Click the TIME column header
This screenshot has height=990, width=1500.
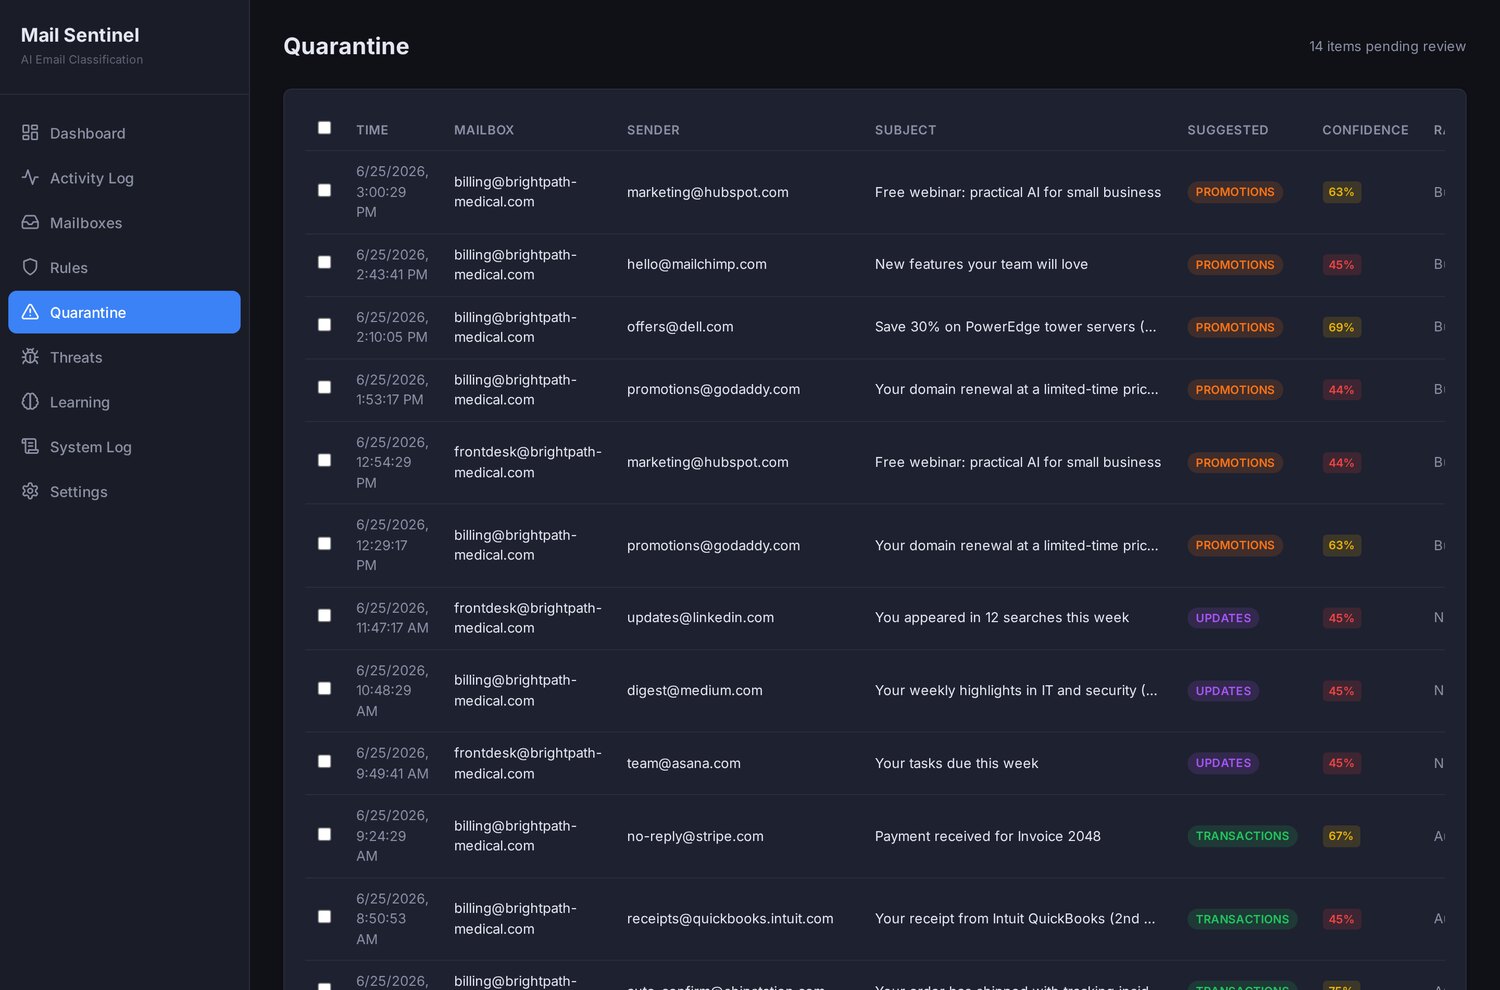[x=372, y=130]
